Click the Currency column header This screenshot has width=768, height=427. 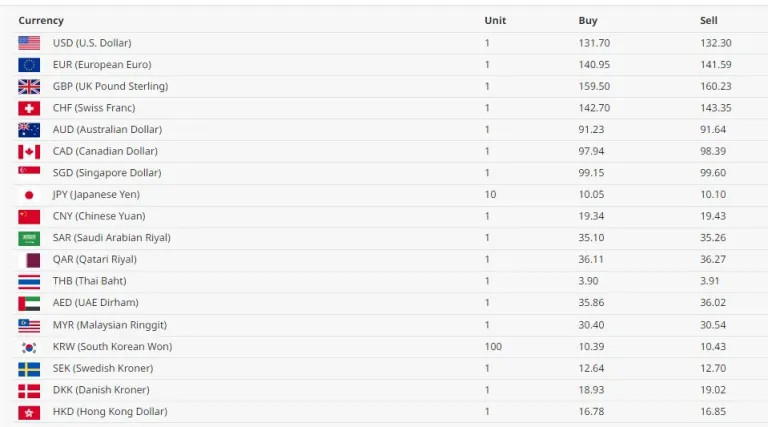(41, 21)
